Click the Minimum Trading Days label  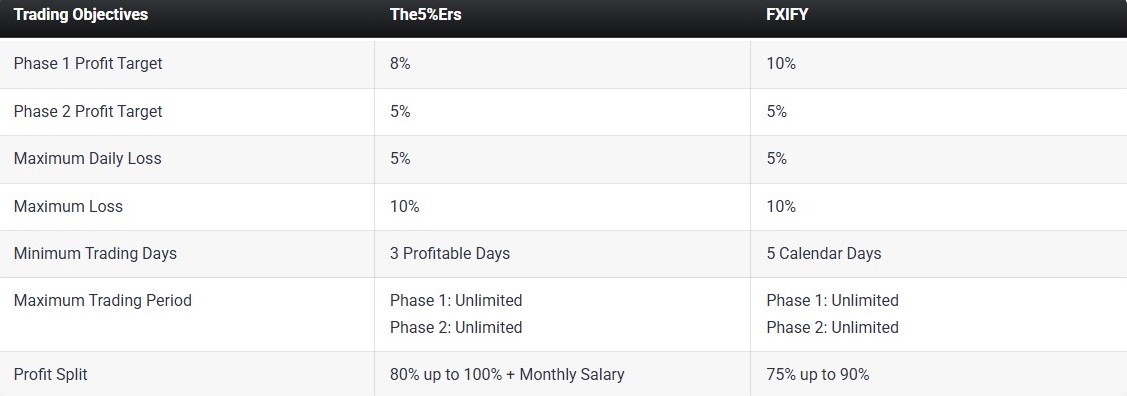95,254
